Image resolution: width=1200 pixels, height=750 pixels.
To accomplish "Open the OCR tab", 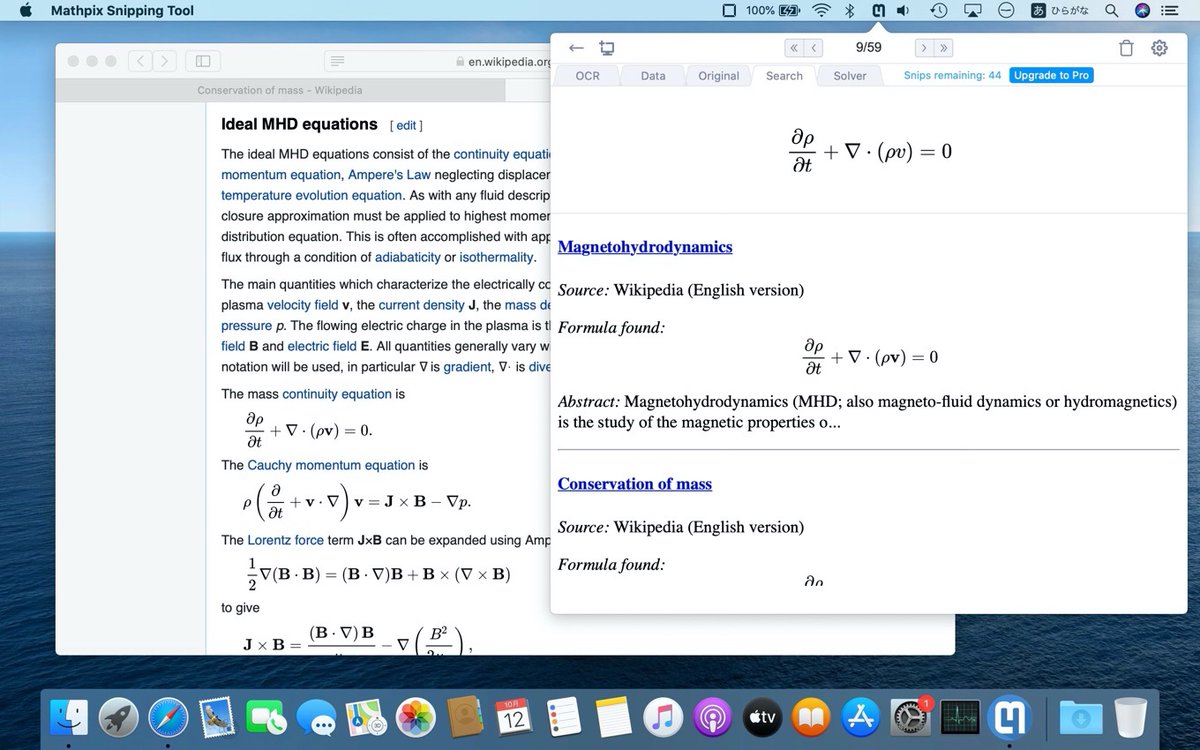I will tap(588, 76).
